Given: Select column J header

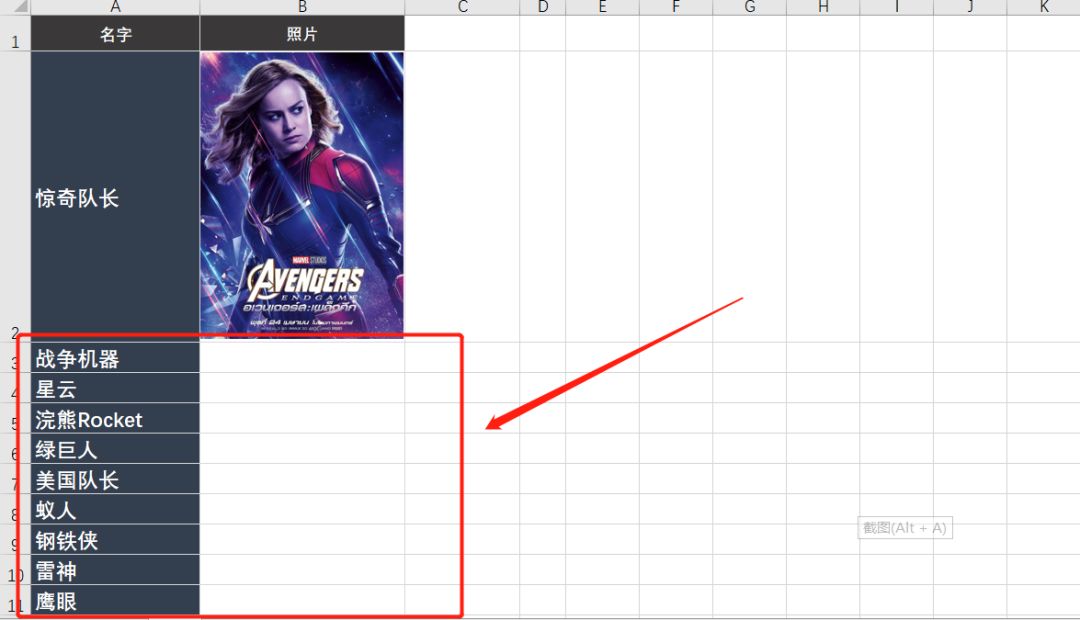Looking at the screenshot, I should point(970,7).
